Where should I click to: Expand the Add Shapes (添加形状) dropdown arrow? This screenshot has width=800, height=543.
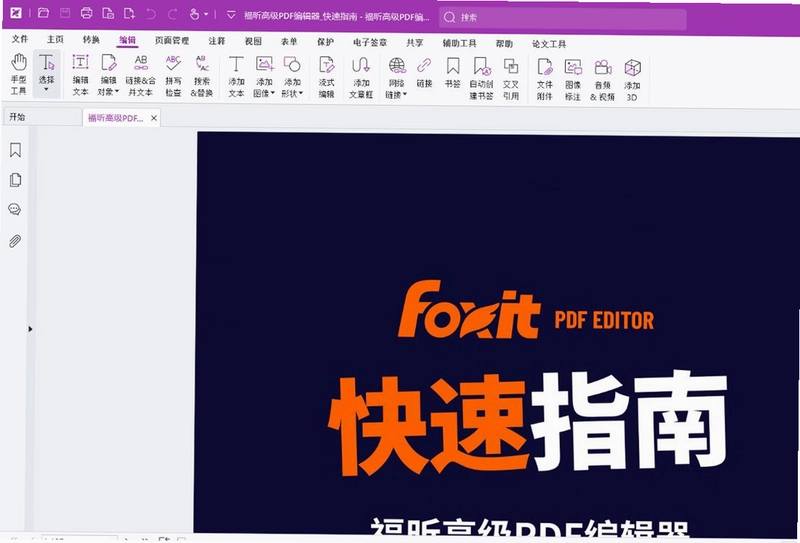[x=301, y=93]
